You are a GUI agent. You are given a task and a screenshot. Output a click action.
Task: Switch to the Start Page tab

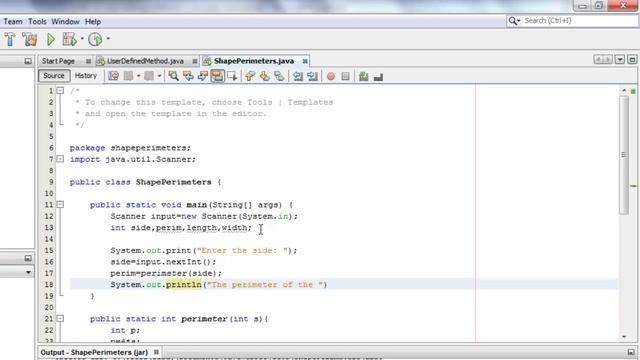pos(58,61)
